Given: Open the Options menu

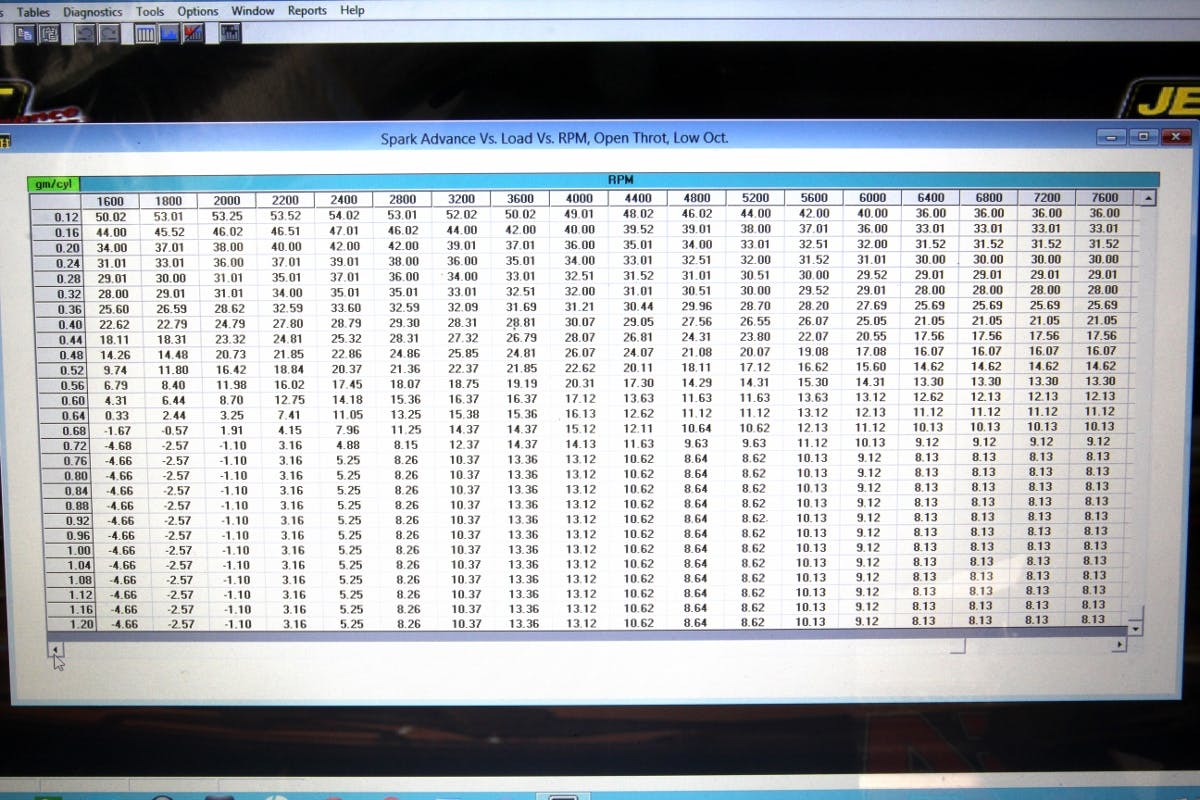Looking at the screenshot, I should 198,11.
